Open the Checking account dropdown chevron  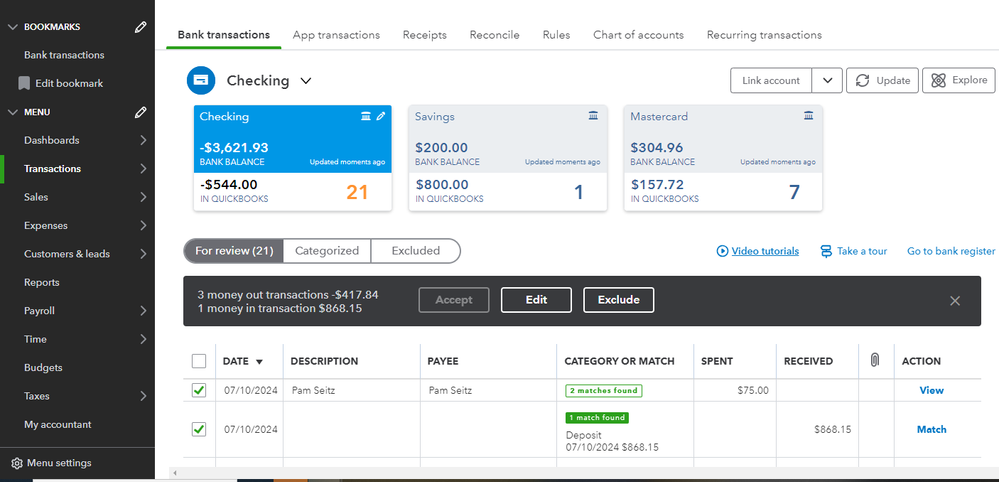click(306, 81)
